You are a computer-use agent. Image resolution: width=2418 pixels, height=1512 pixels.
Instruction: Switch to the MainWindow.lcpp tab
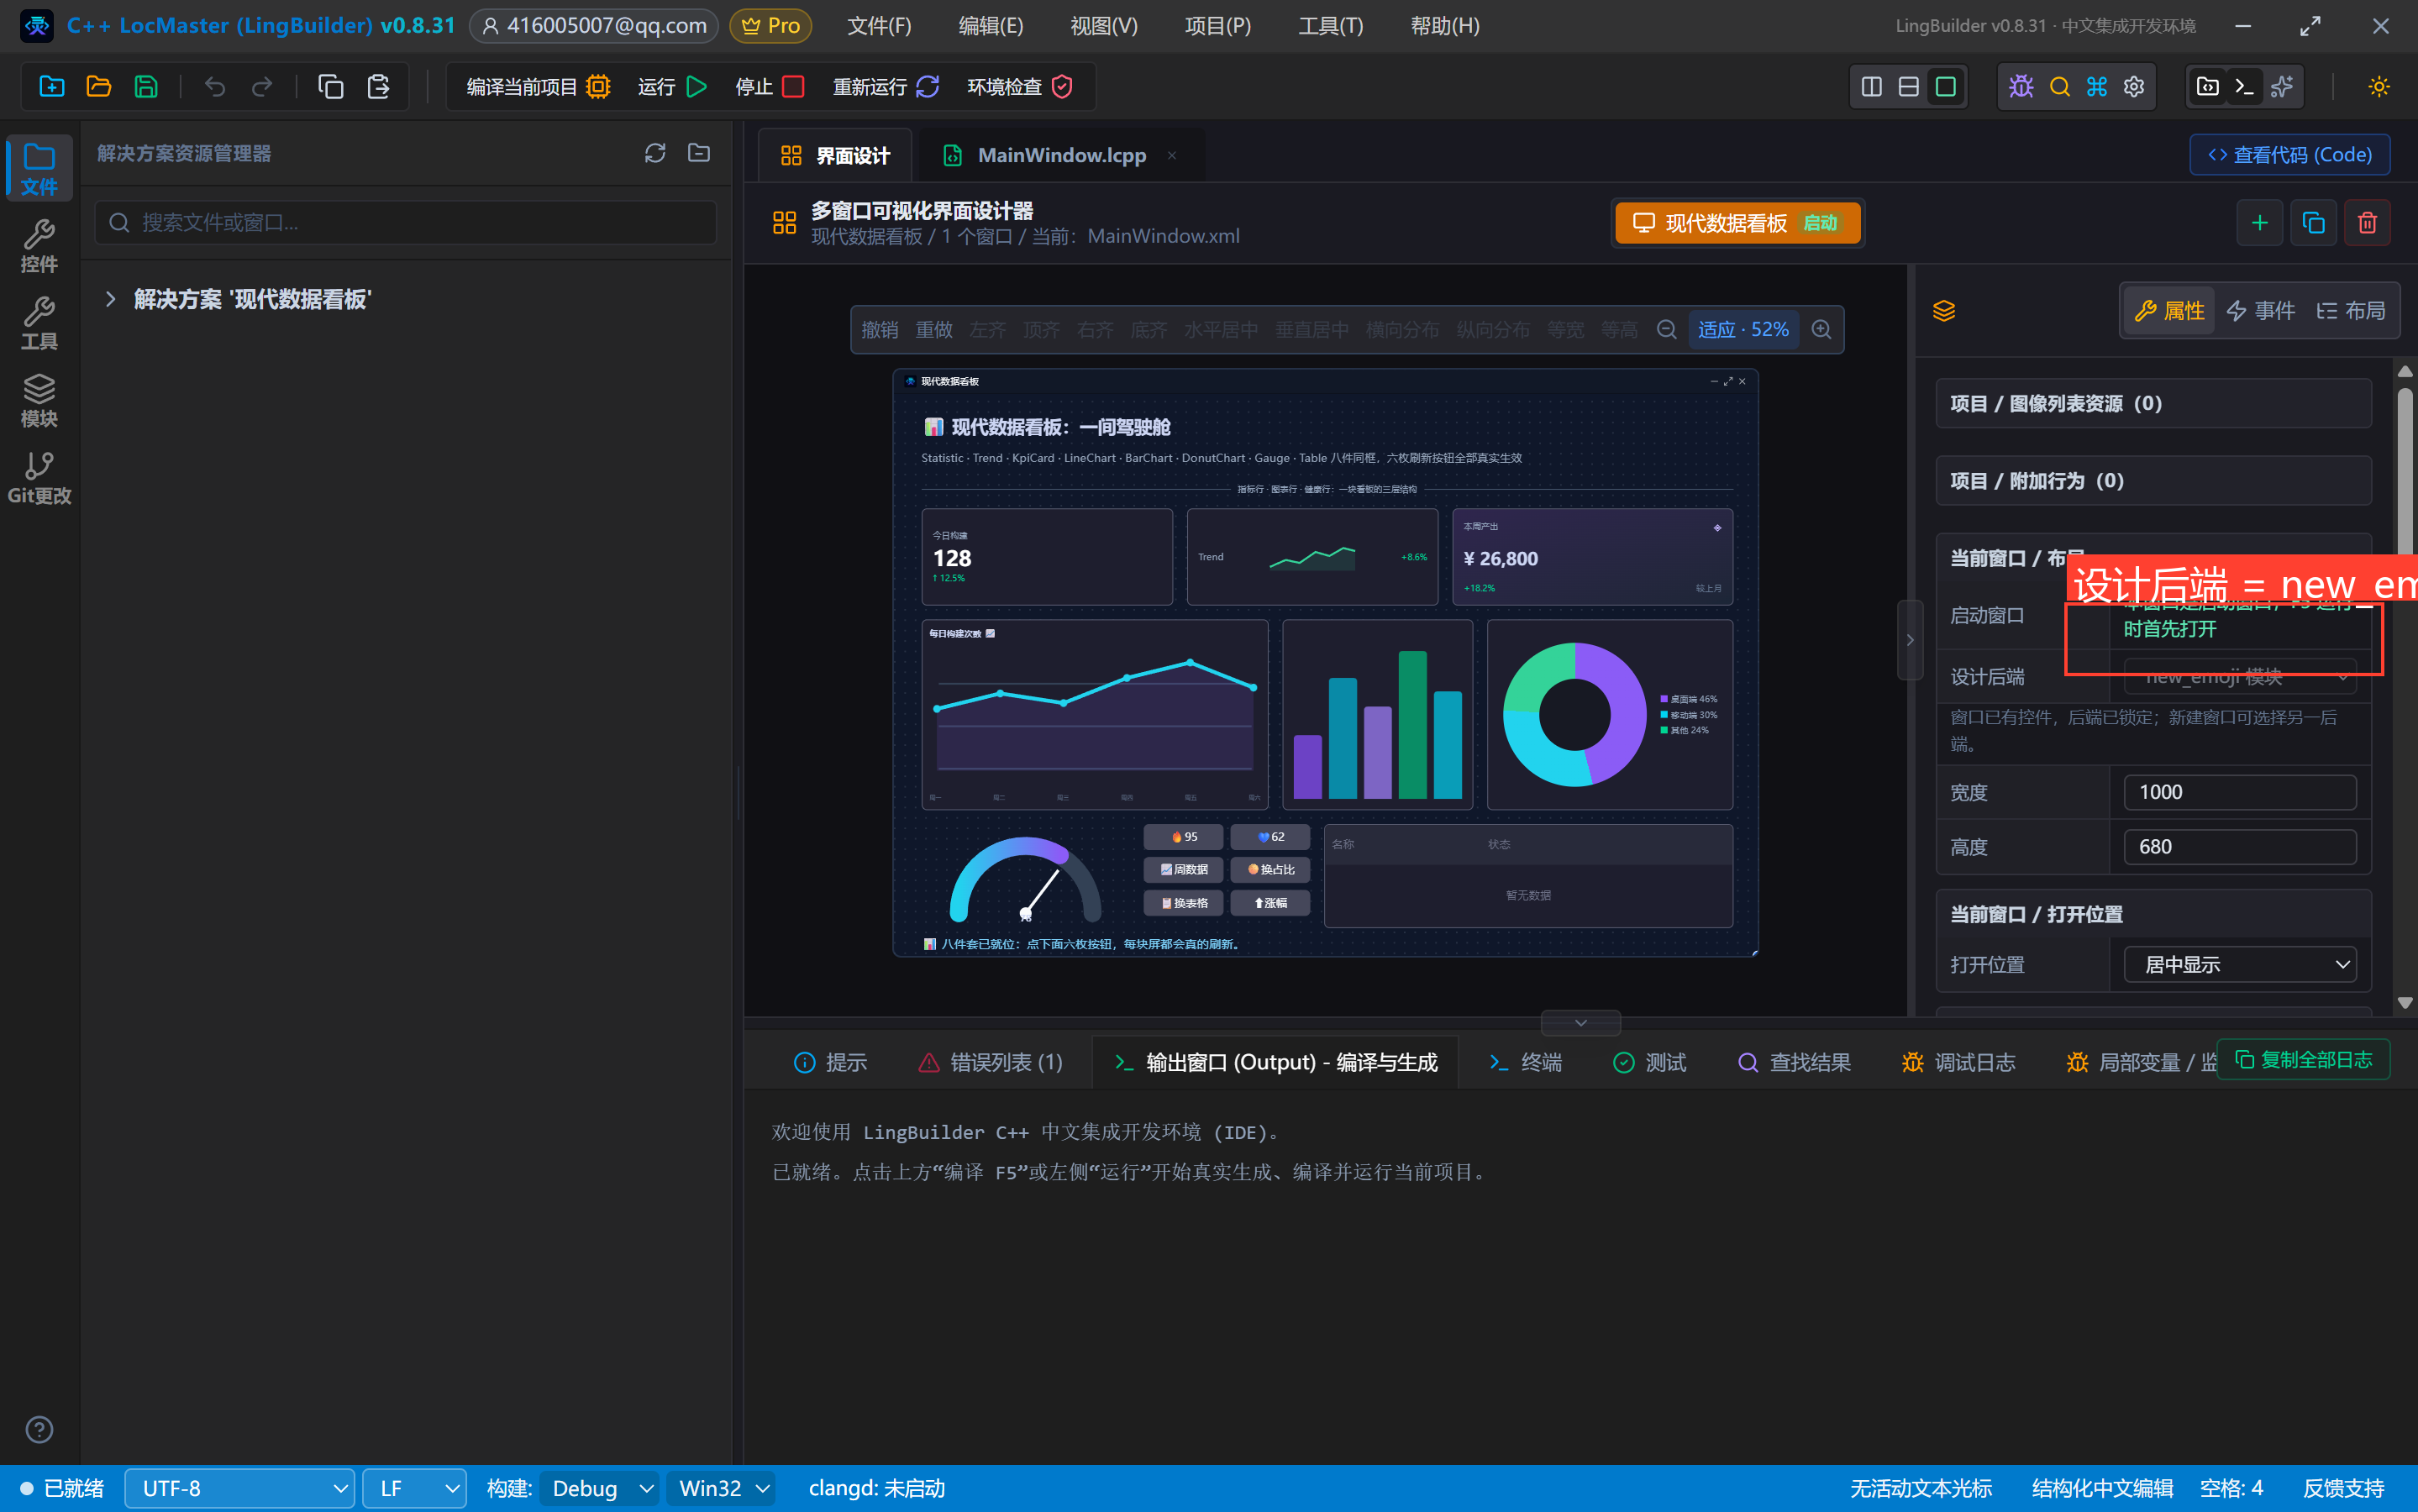click(x=1061, y=155)
